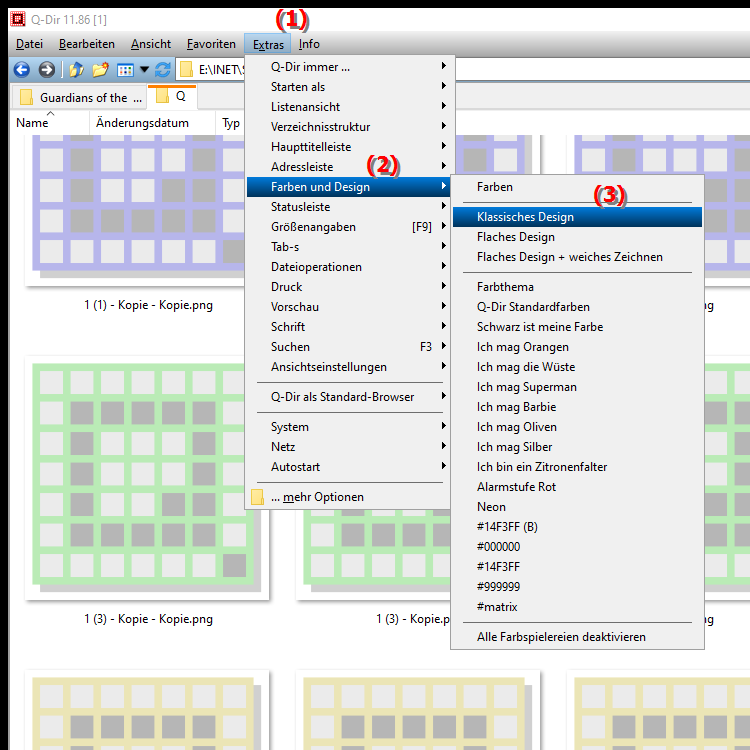Click Alle Farbspielereien deaktivieren
The image size is (750, 750).
point(577,637)
